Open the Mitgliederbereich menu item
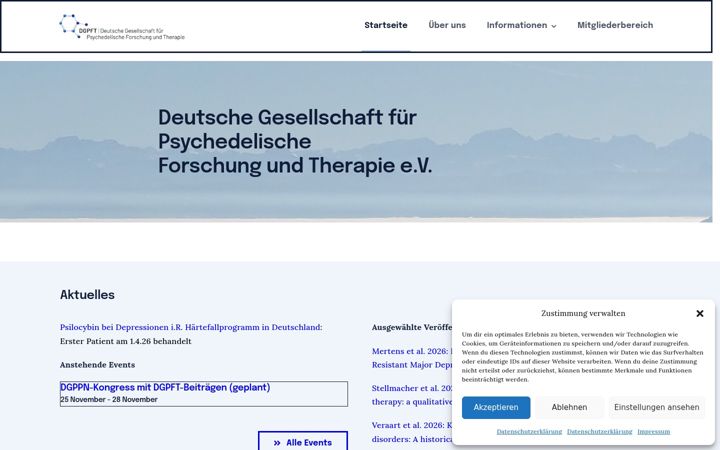720x450 pixels. (615, 25)
